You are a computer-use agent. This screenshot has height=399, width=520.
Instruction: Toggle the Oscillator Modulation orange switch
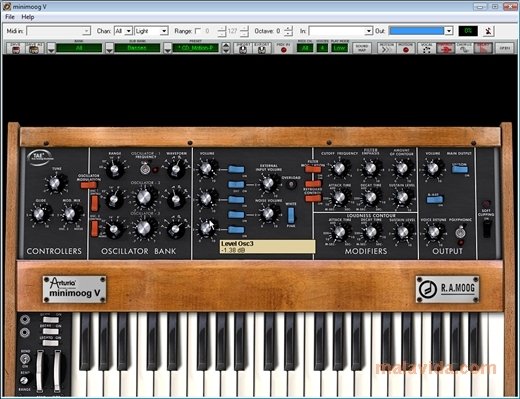(x=88, y=184)
